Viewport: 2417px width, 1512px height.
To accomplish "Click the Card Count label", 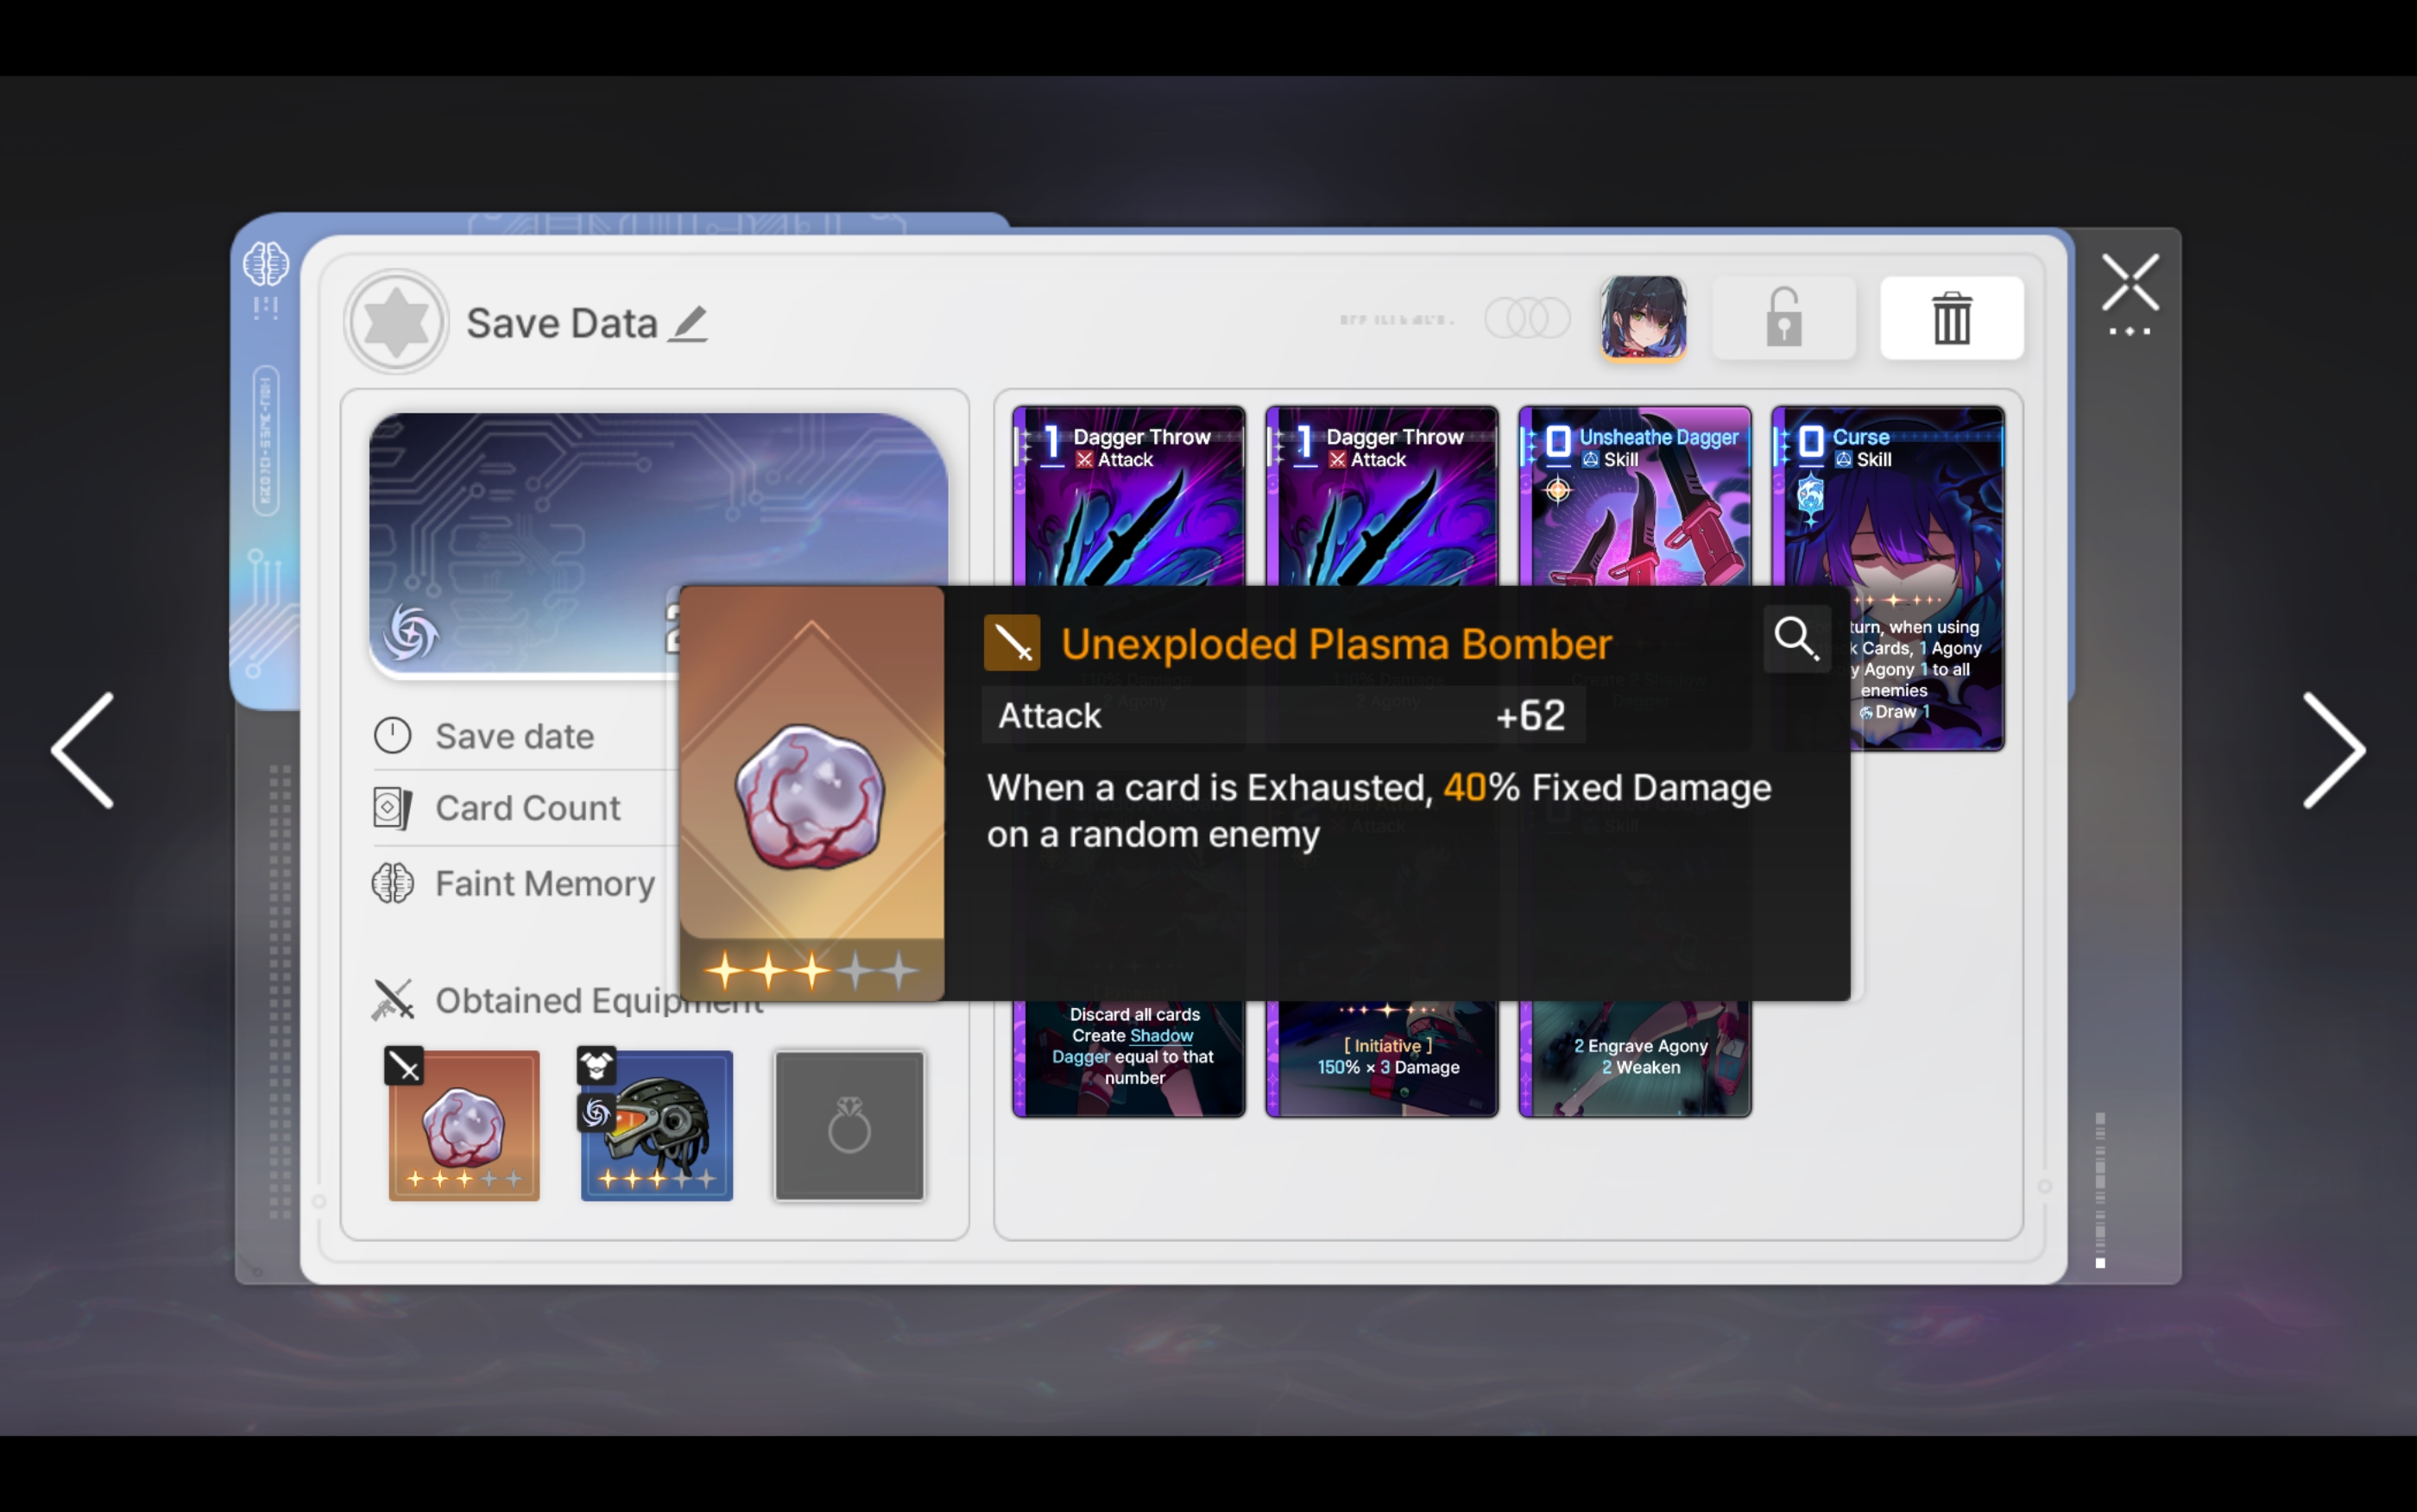I will [527, 808].
